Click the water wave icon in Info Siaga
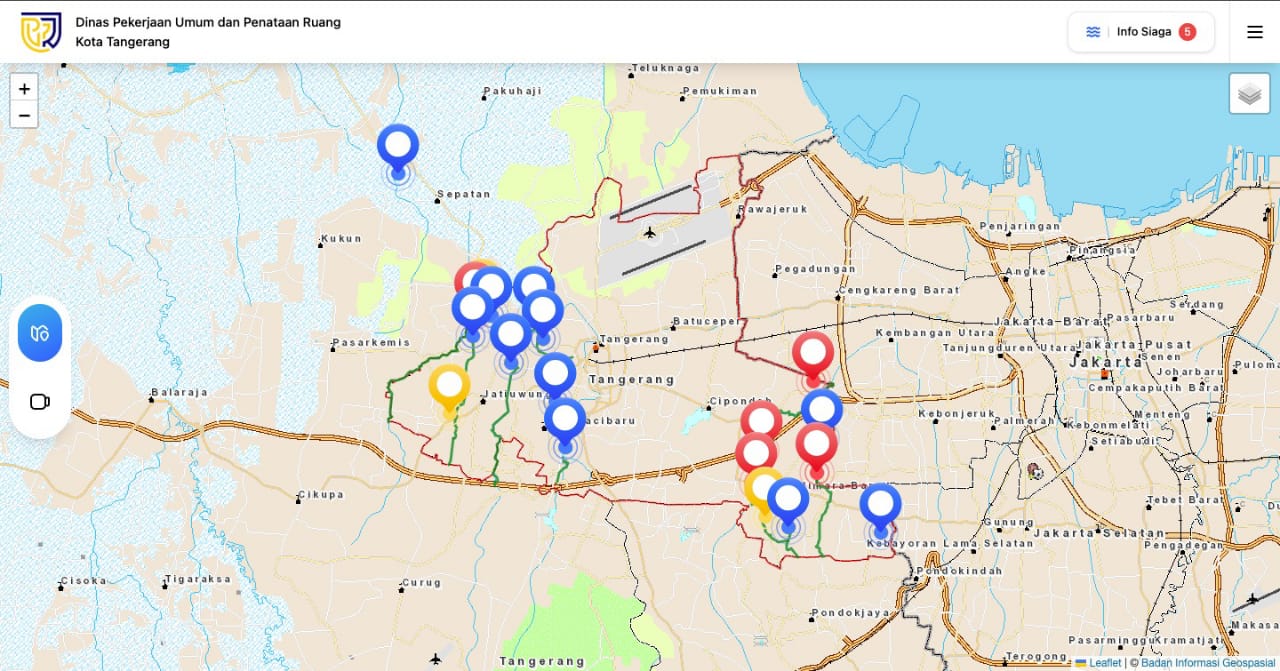This screenshot has height=671, width=1280. 1093,32
